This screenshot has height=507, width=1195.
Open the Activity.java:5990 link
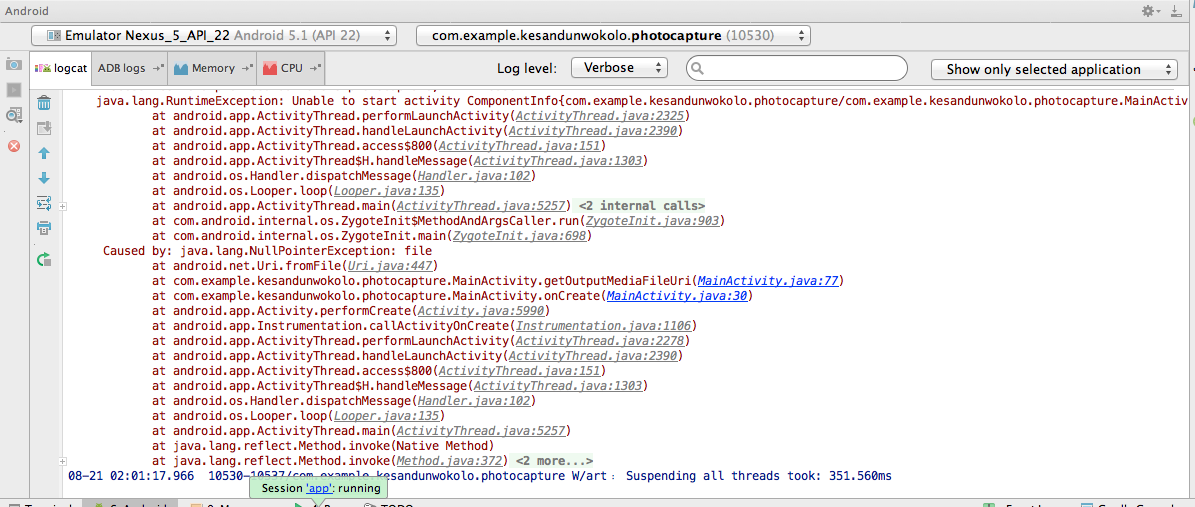pos(480,310)
